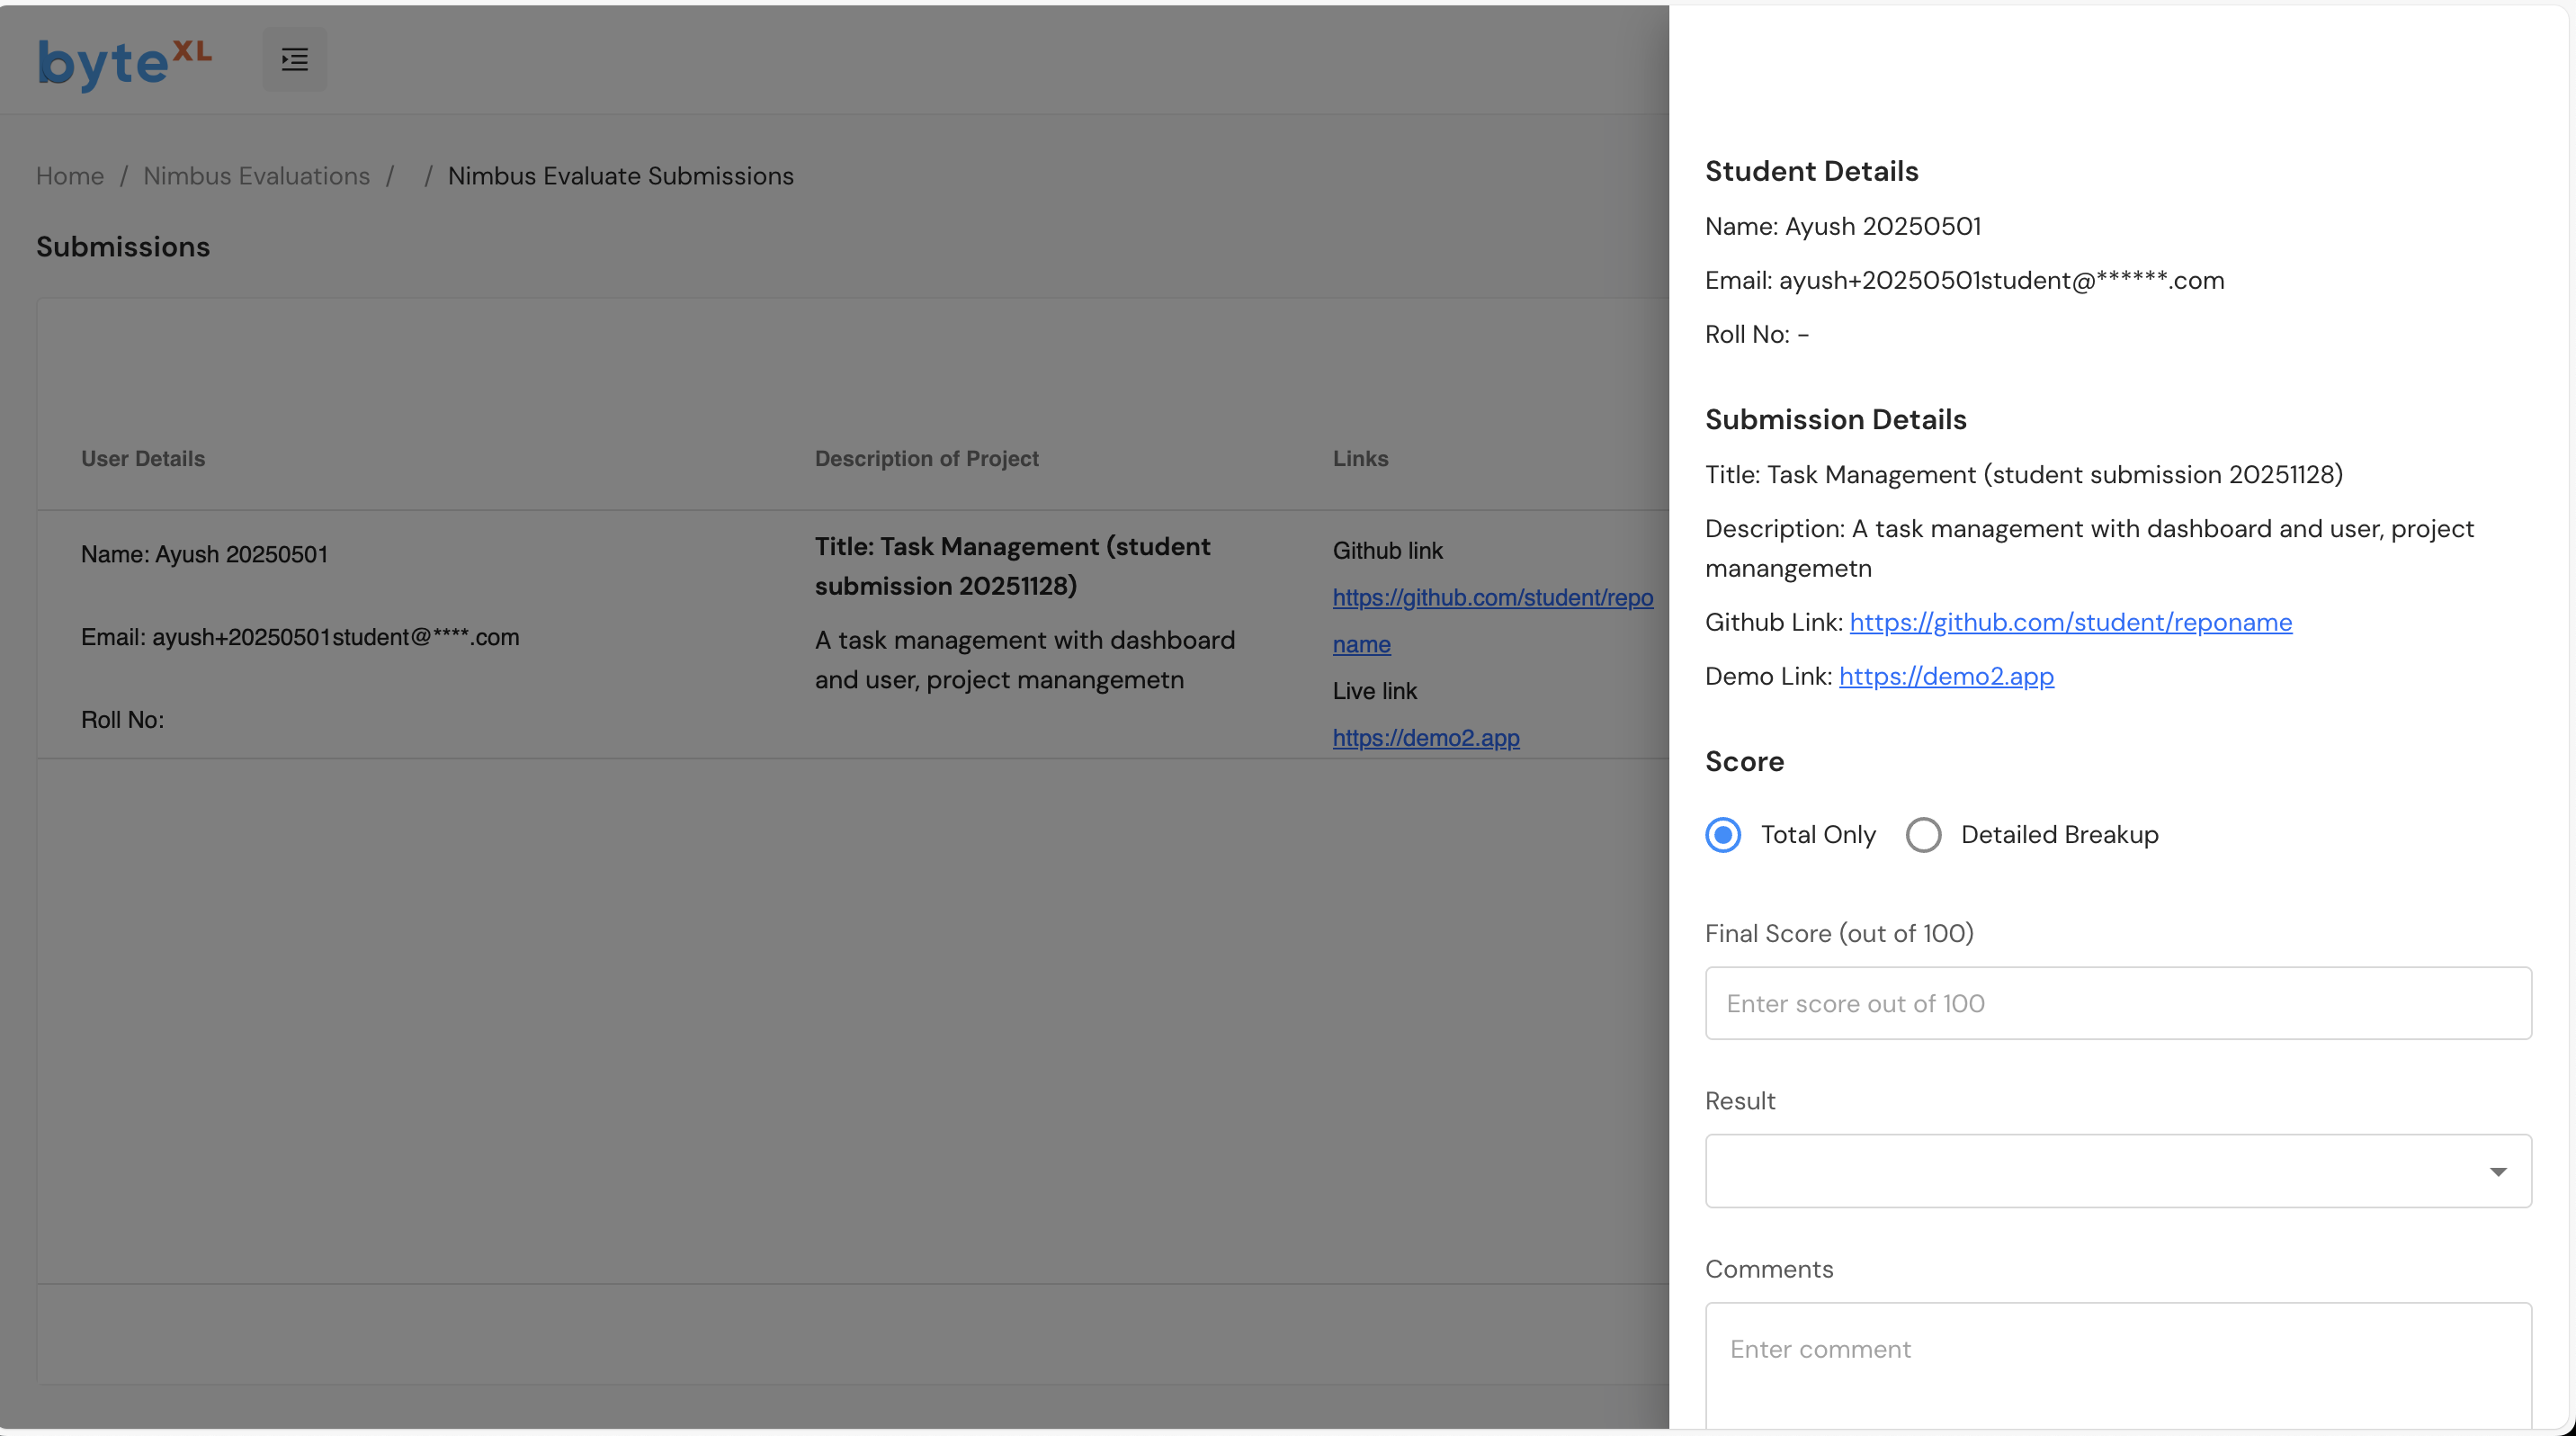The image size is (2576, 1436).
Task: Focus the Final Score input field
Action: tap(2117, 1003)
